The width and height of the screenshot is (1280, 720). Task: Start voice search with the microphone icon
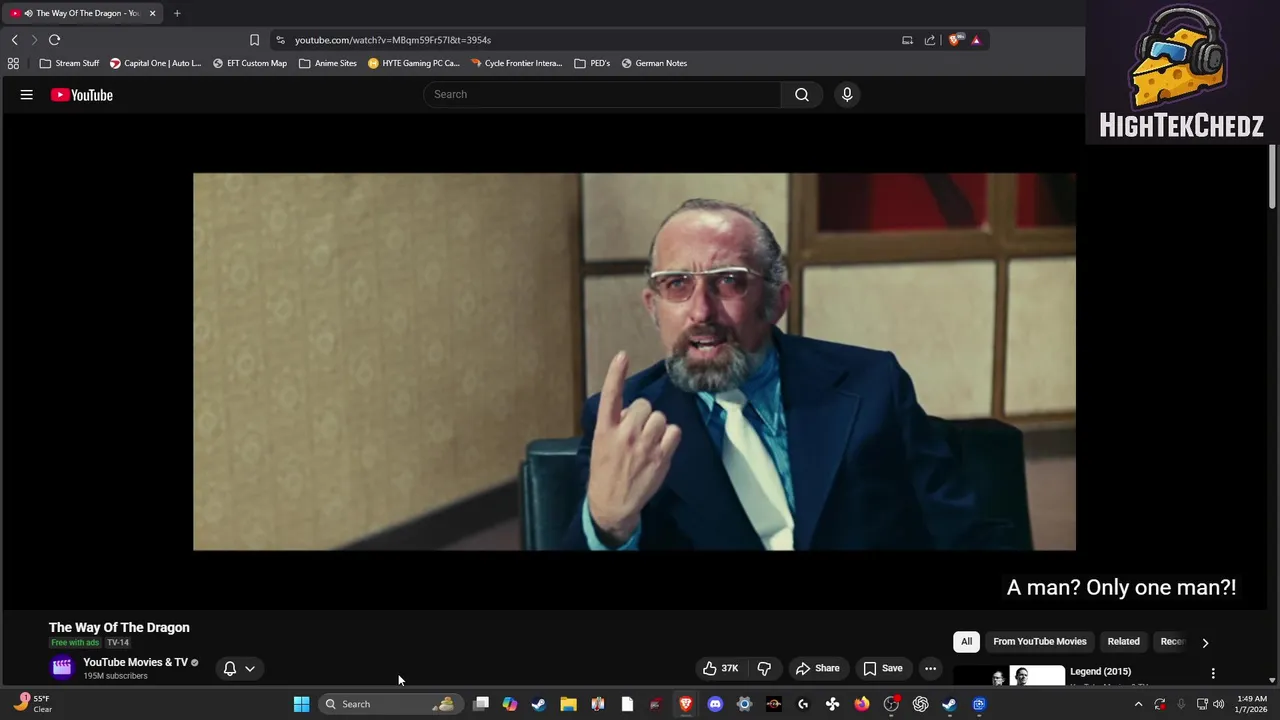[x=847, y=94]
